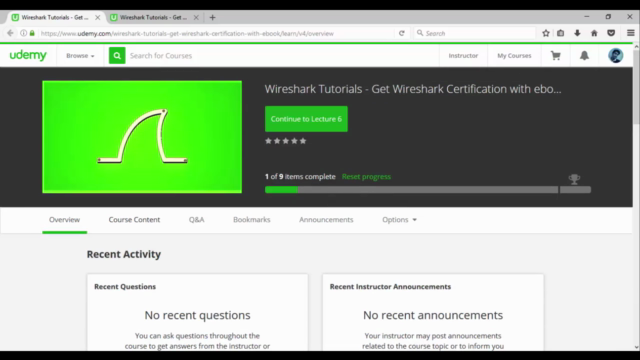The image size is (640, 360).
Task: Click the browser URL address field
Action: coord(216,33)
